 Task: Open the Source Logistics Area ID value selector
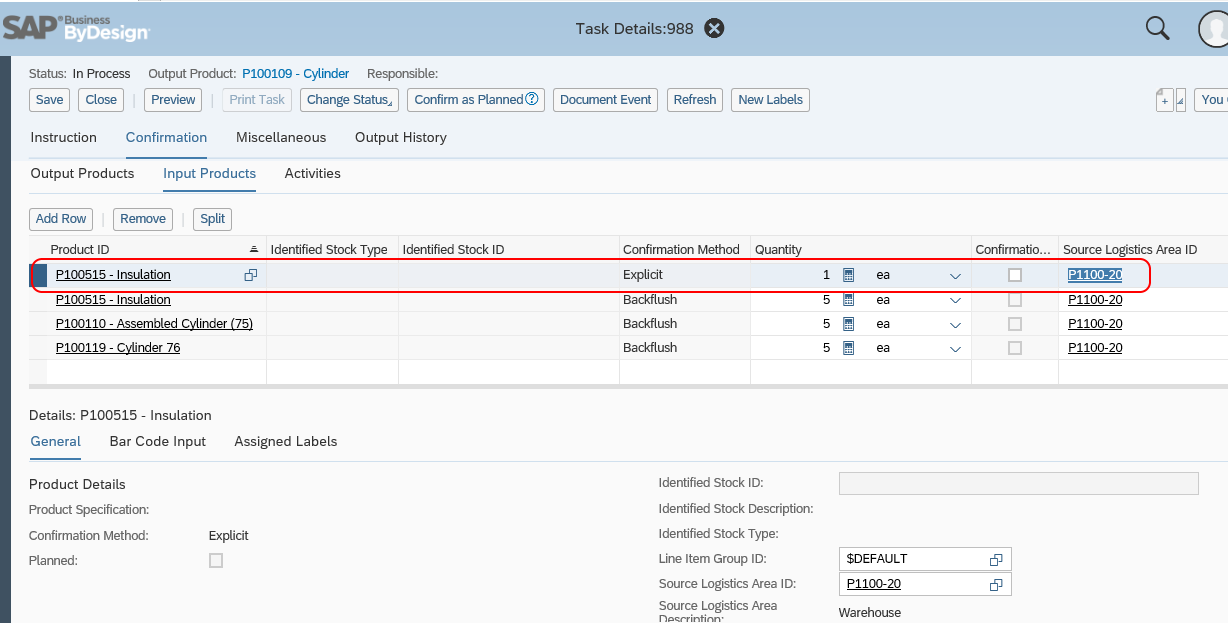(x=995, y=584)
